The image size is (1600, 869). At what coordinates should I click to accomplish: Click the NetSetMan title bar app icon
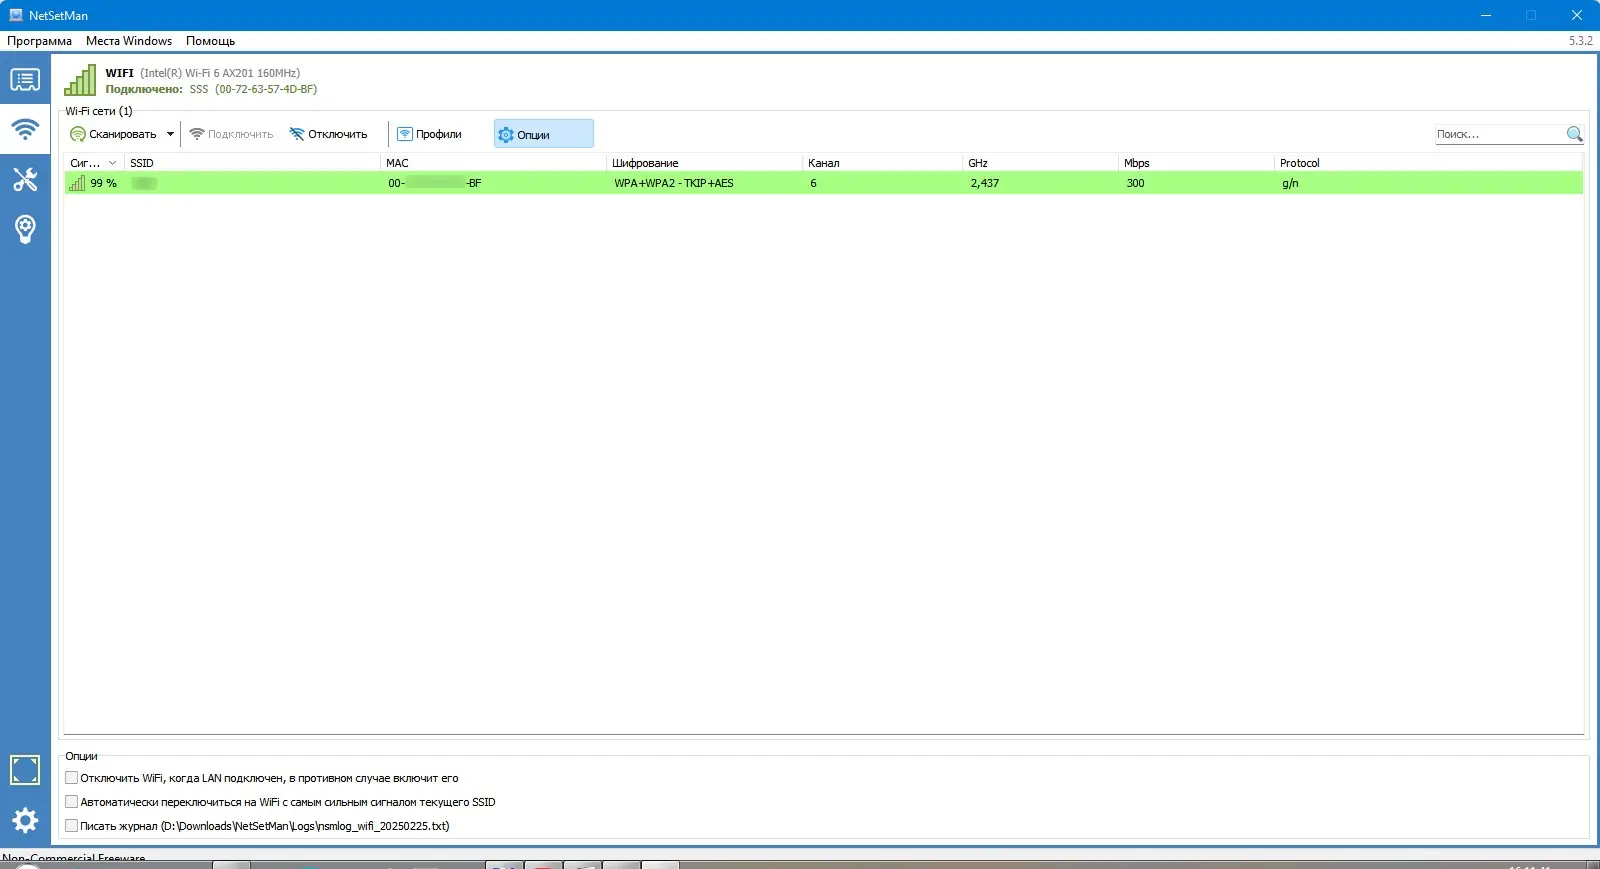click(x=15, y=15)
